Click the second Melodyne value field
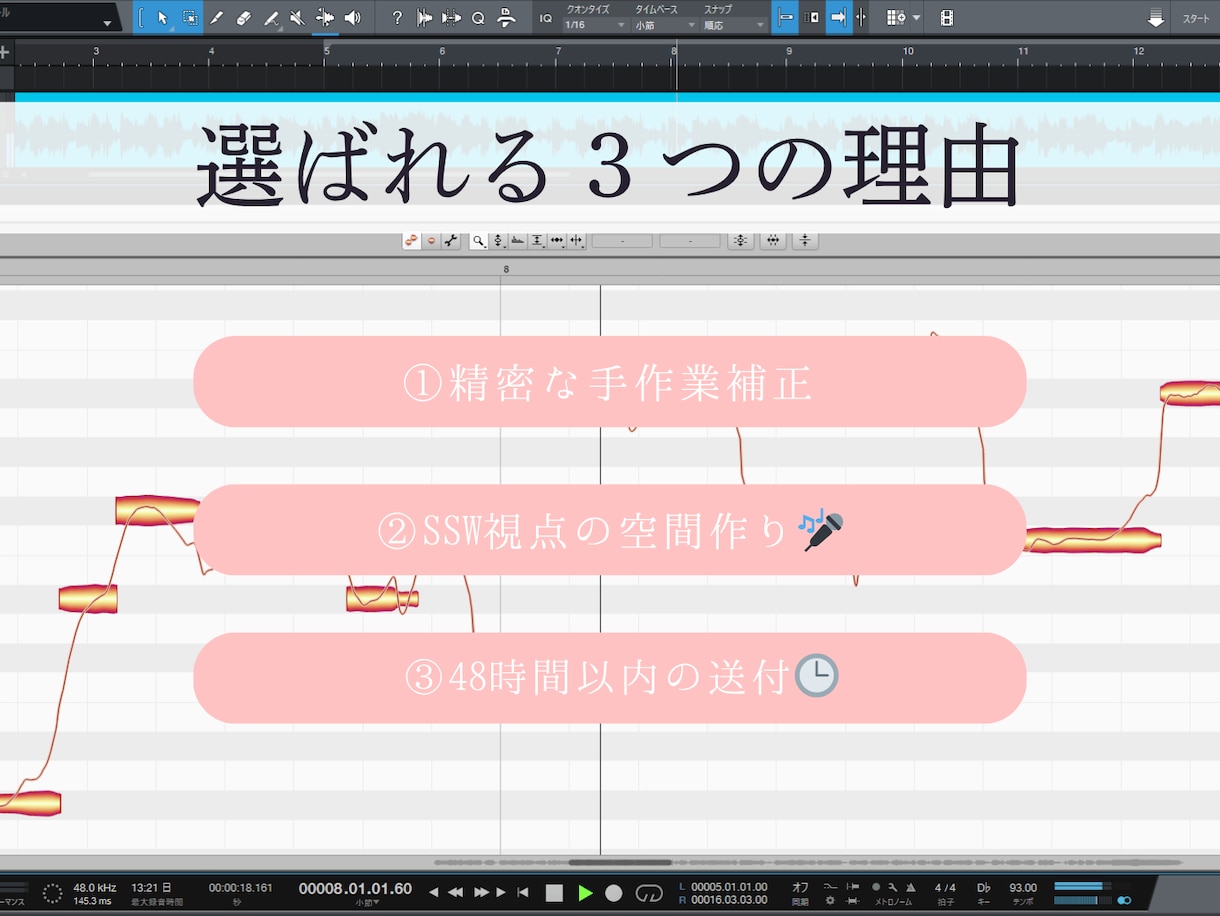The width and height of the screenshot is (1220, 916). [690, 241]
